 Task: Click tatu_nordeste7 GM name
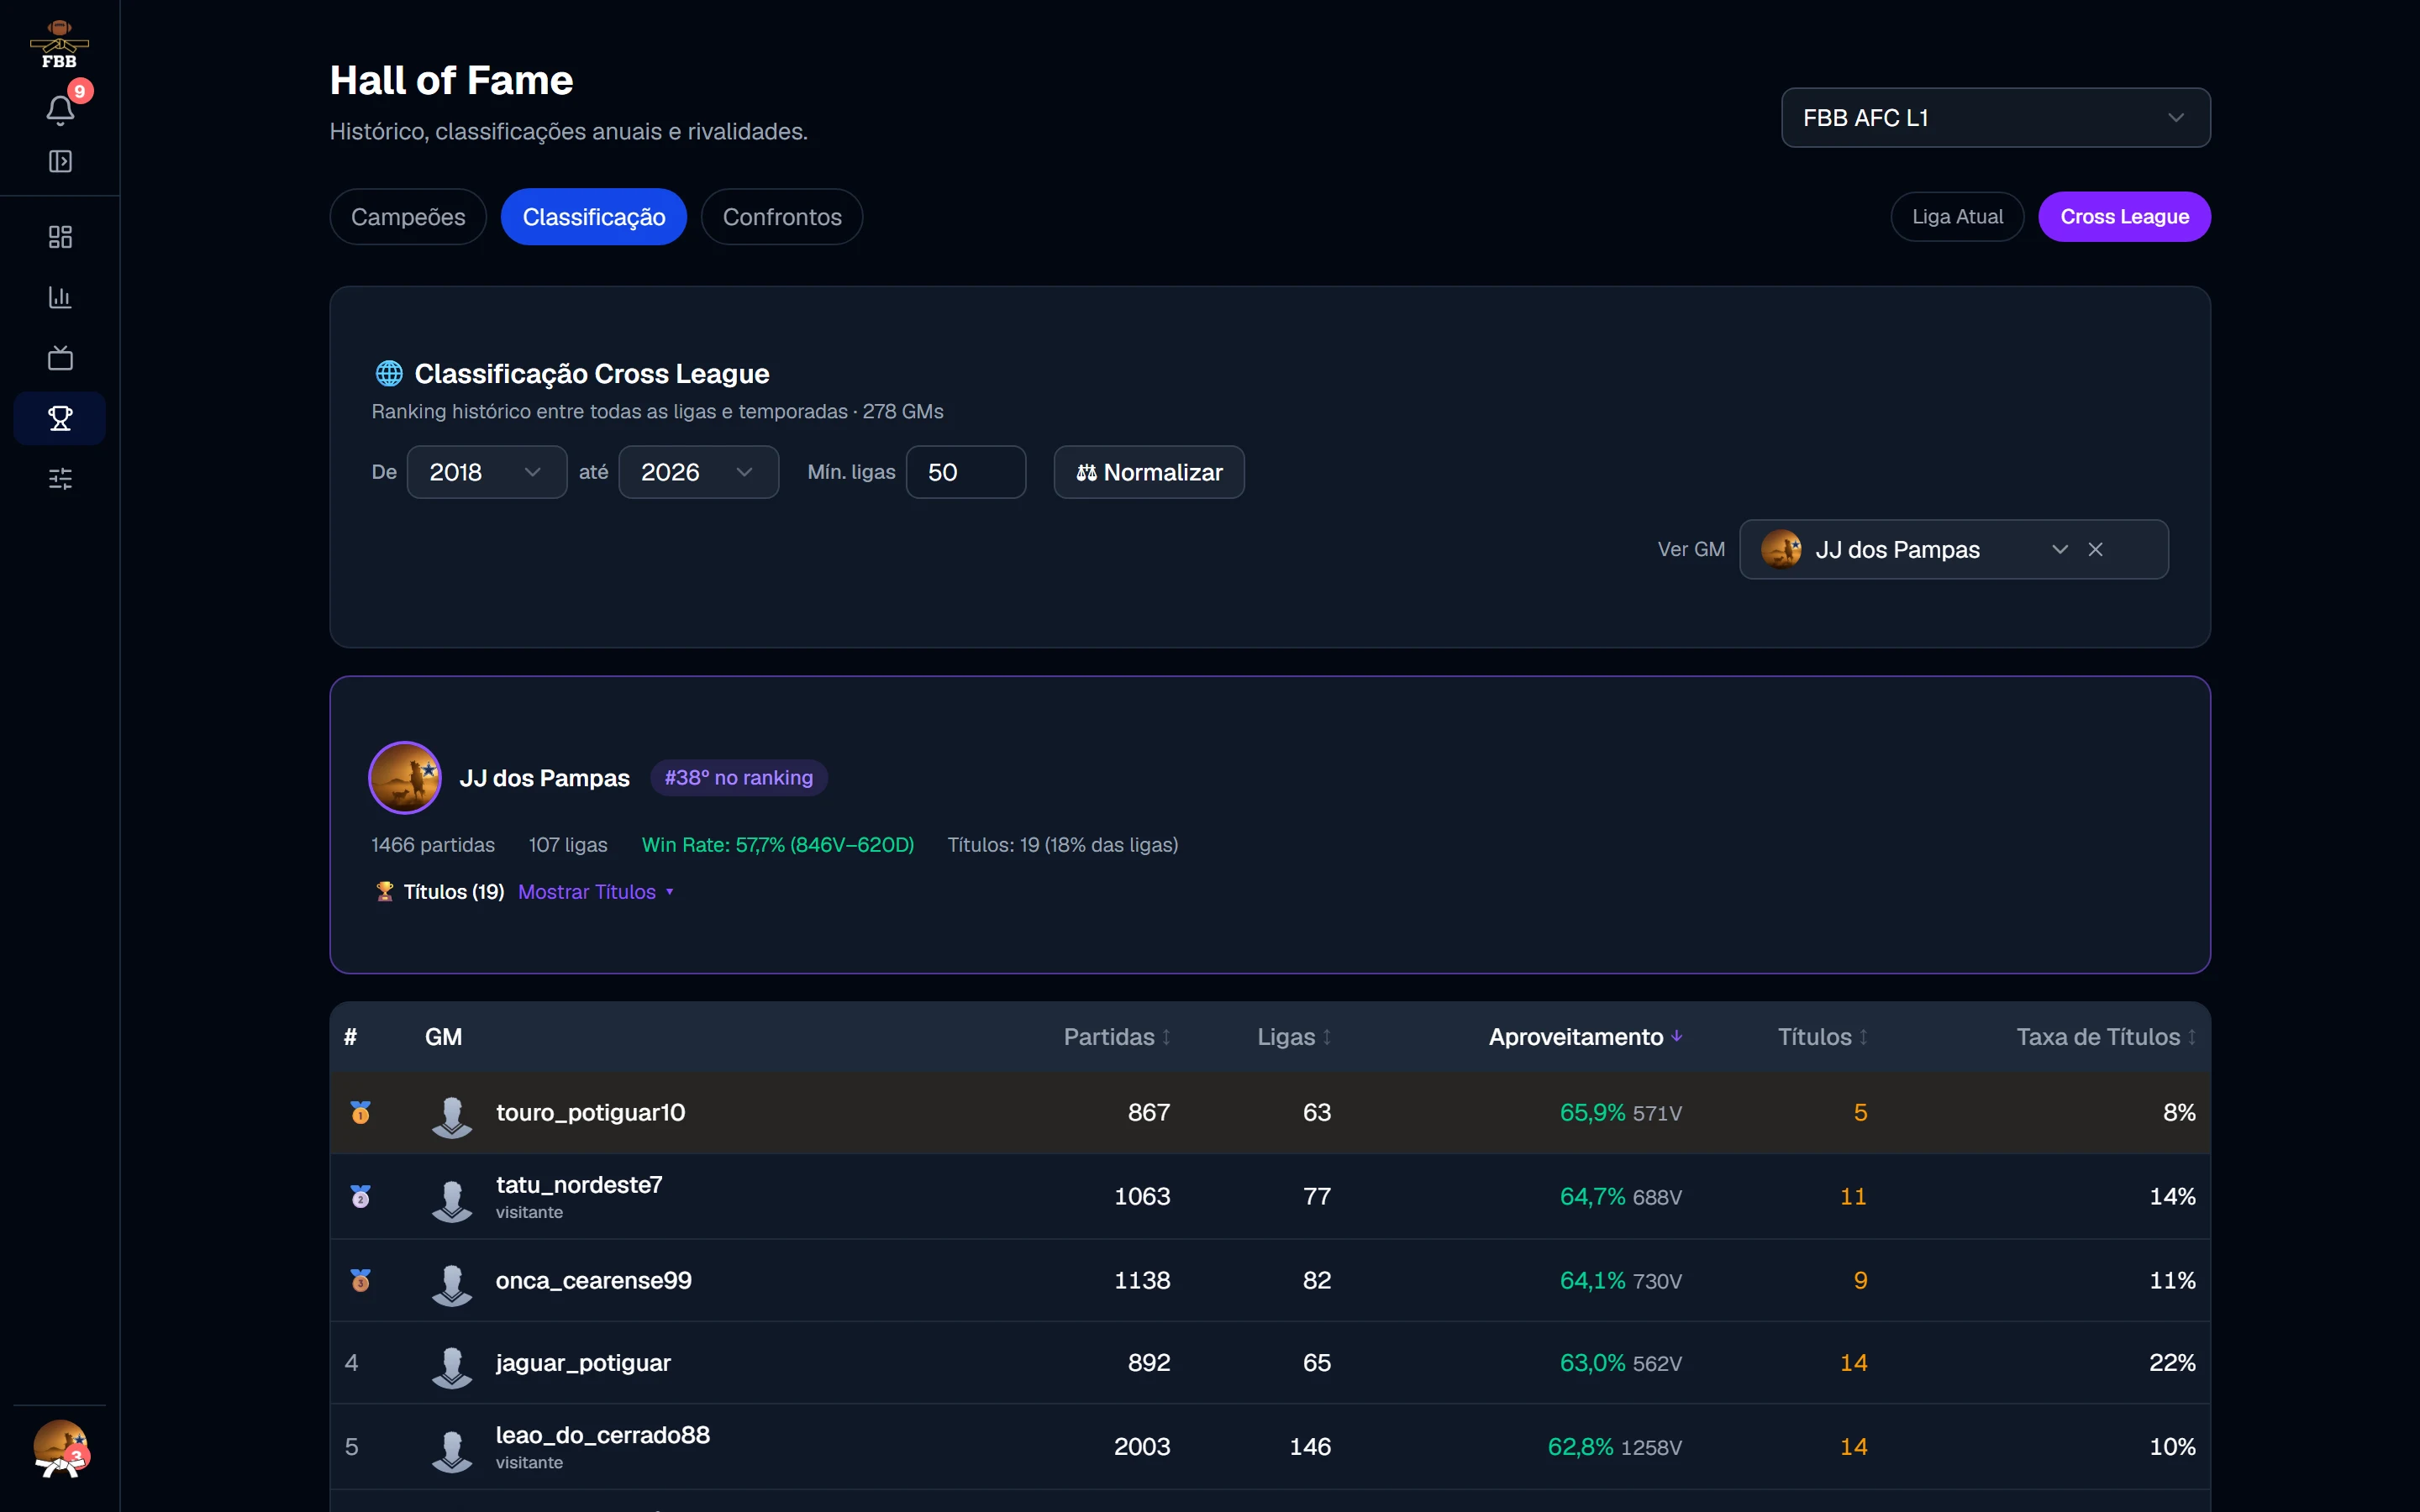579,1185
